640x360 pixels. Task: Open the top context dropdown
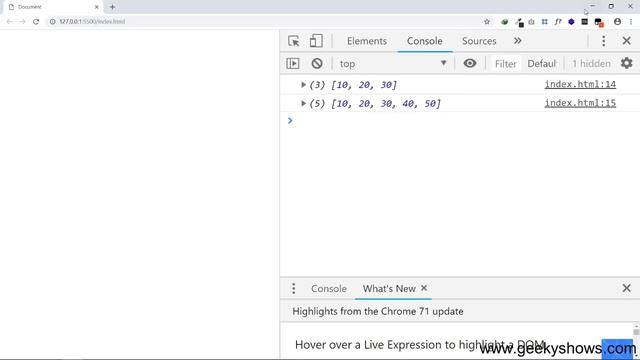[x=393, y=64]
